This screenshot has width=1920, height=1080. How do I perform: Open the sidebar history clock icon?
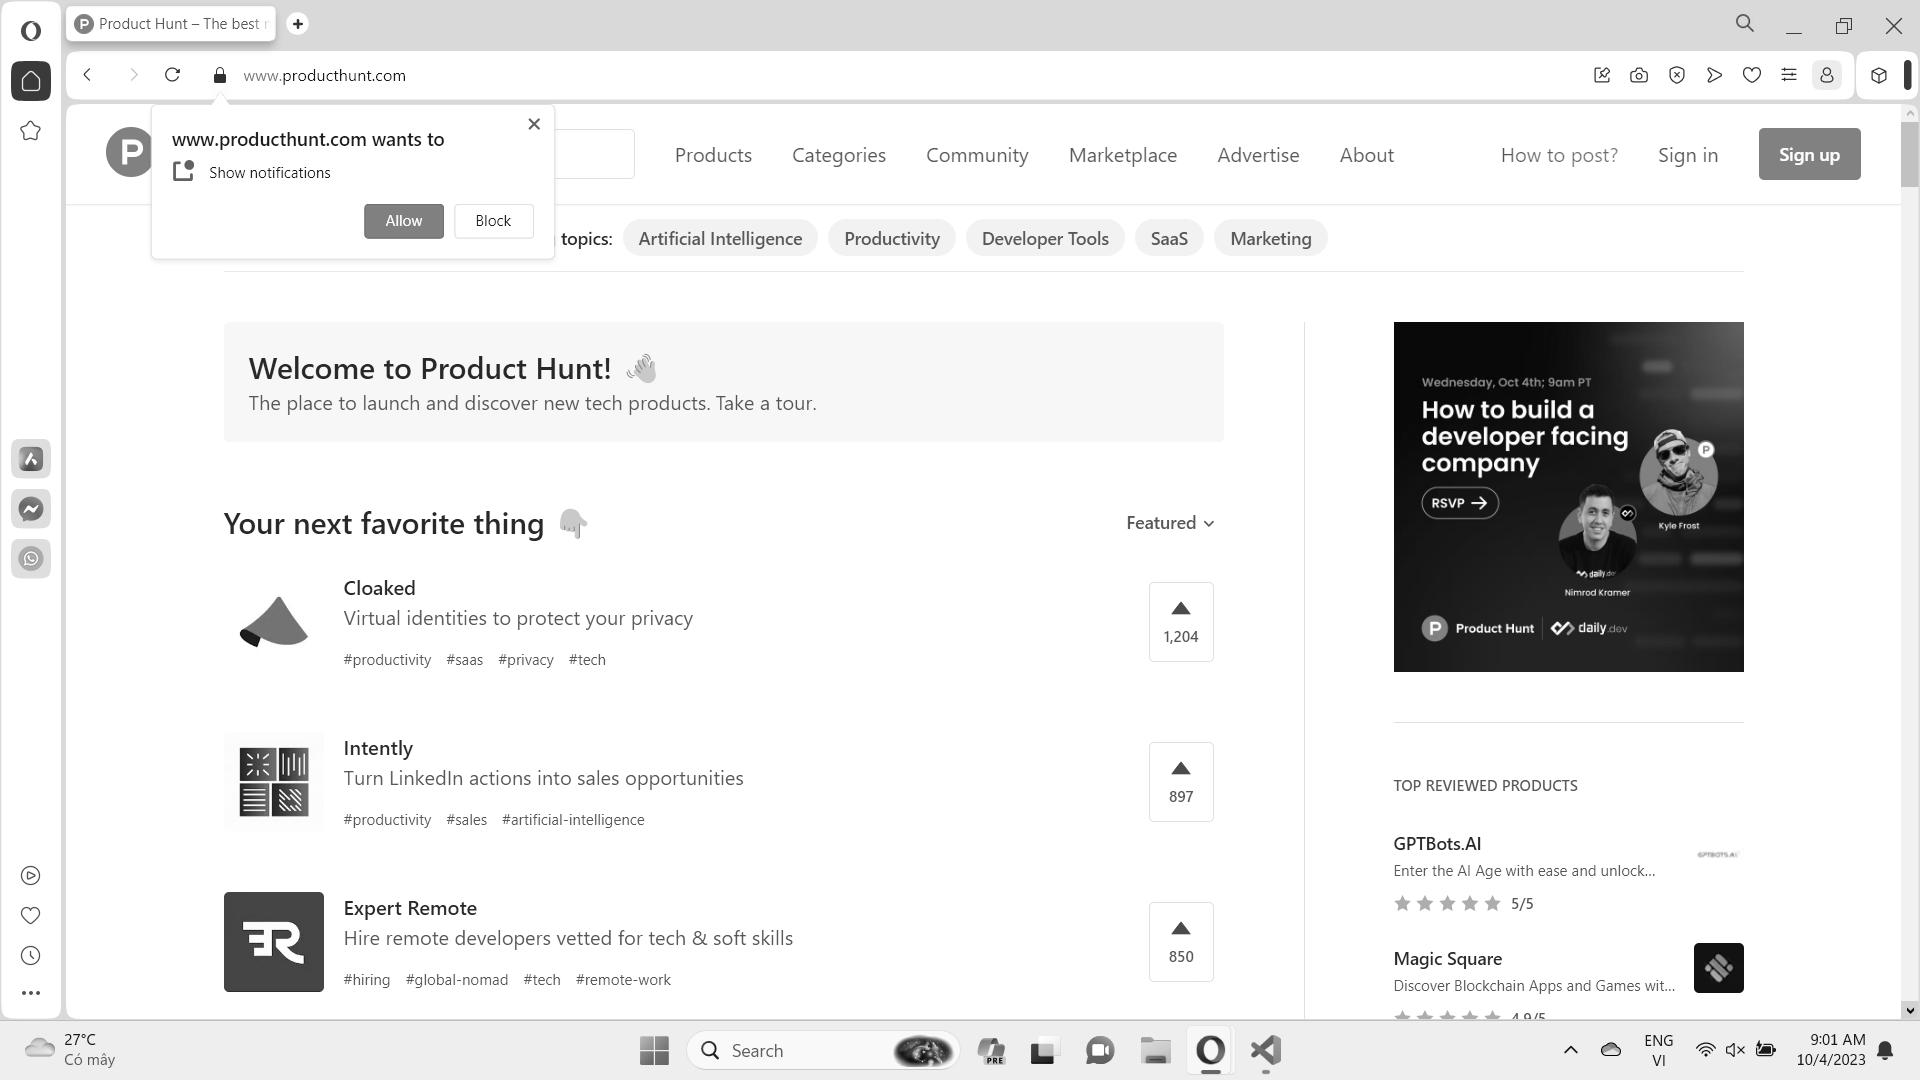pos(31,956)
